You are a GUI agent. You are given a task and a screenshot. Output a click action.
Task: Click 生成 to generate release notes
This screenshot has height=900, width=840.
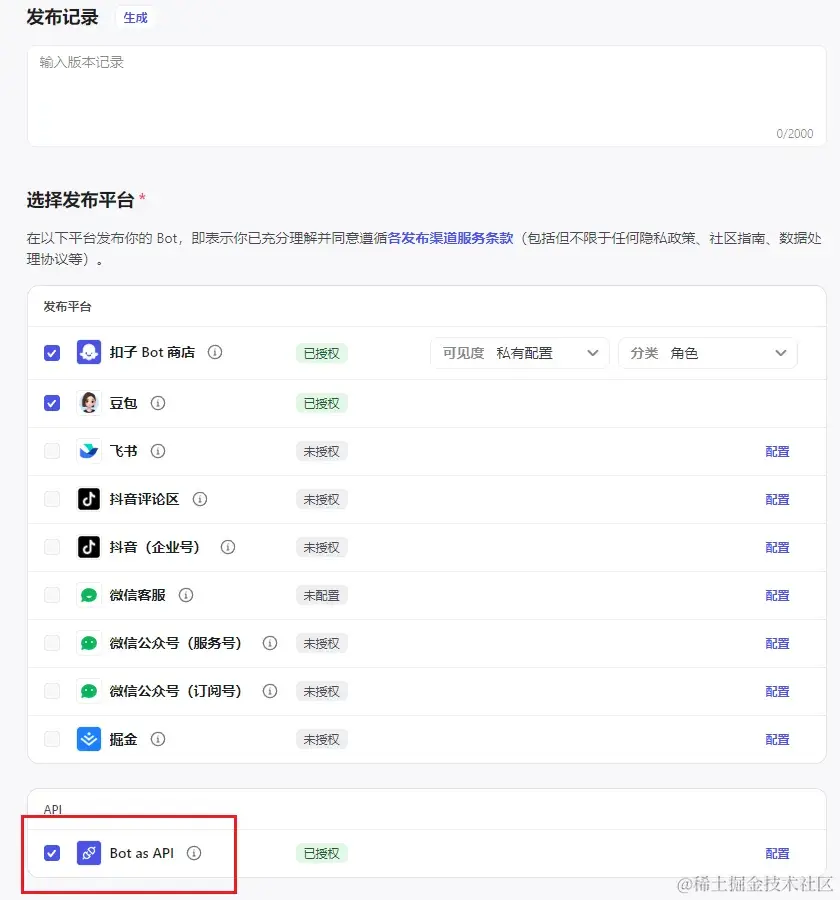click(x=136, y=18)
